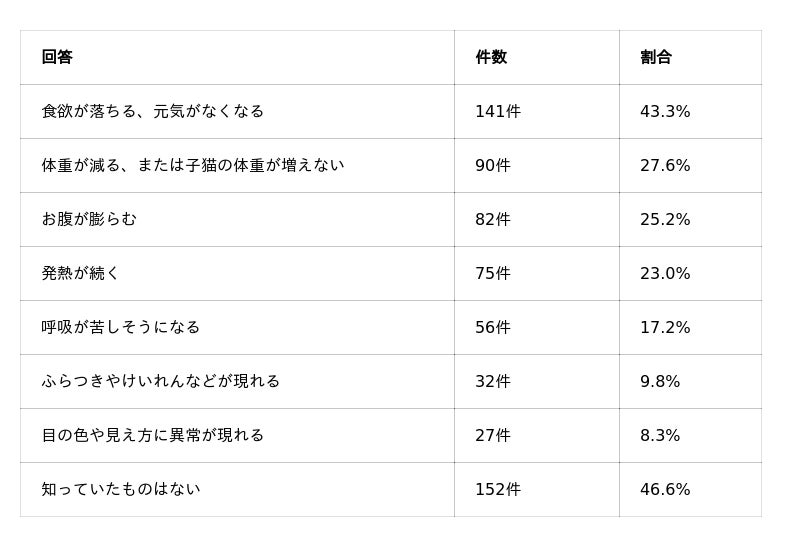Select the 呼吸が苦しそうになる answer cell

pos(120,327)
